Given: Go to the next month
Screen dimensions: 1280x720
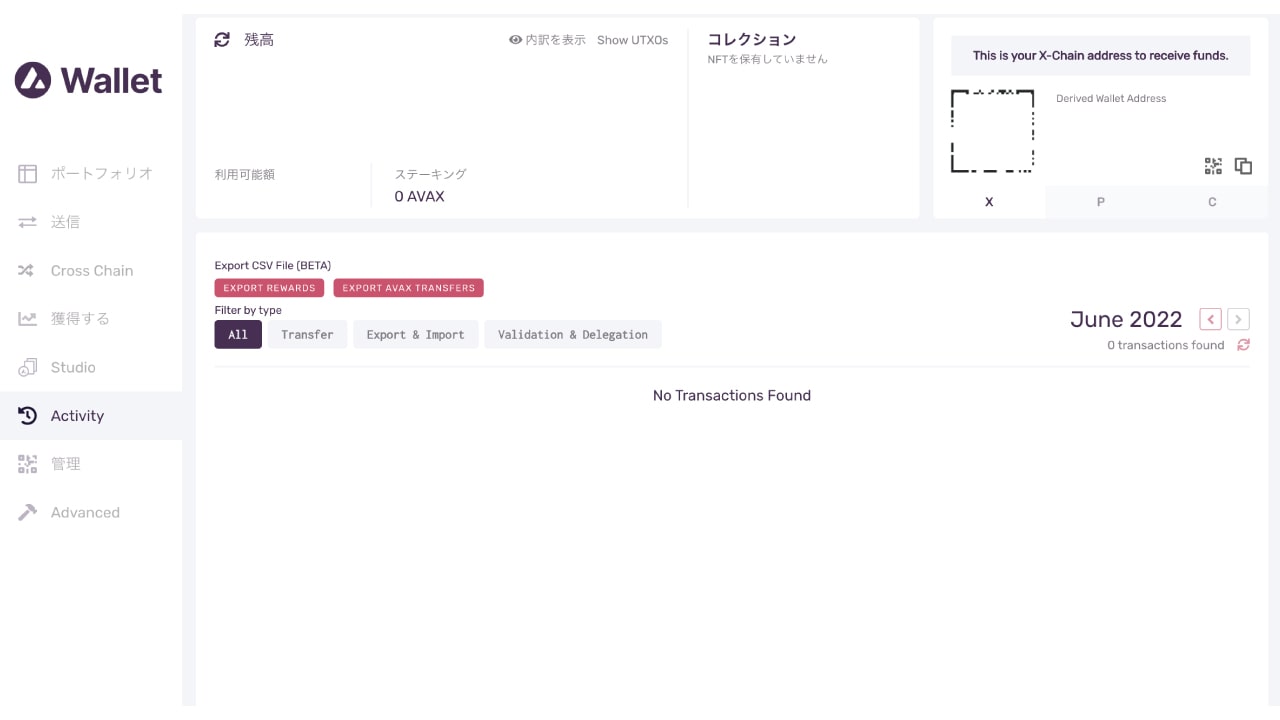Looking at the screenshot, I should pos(1238,319).
